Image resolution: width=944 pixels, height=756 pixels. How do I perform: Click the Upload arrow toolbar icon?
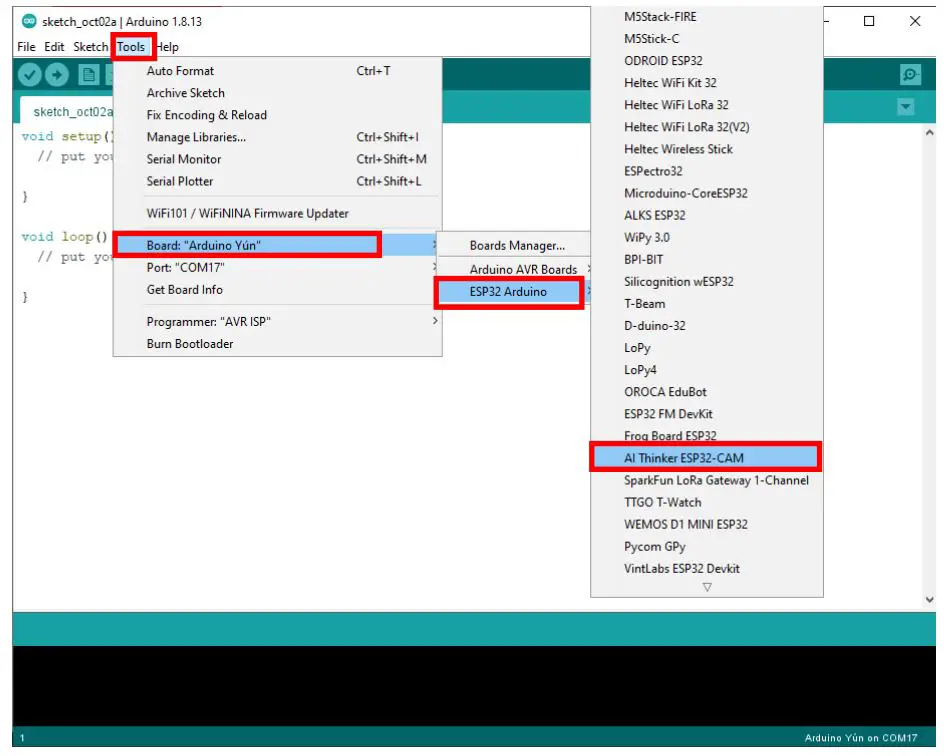click(57, 75)
